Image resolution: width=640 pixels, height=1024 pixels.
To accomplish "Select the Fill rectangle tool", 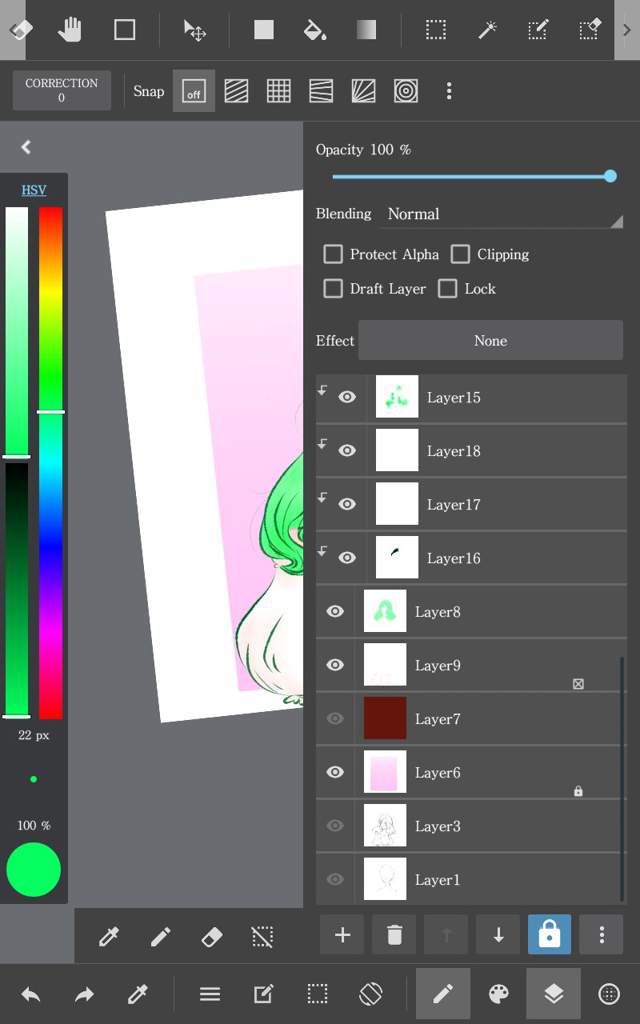I will click(x=264, y=30).
